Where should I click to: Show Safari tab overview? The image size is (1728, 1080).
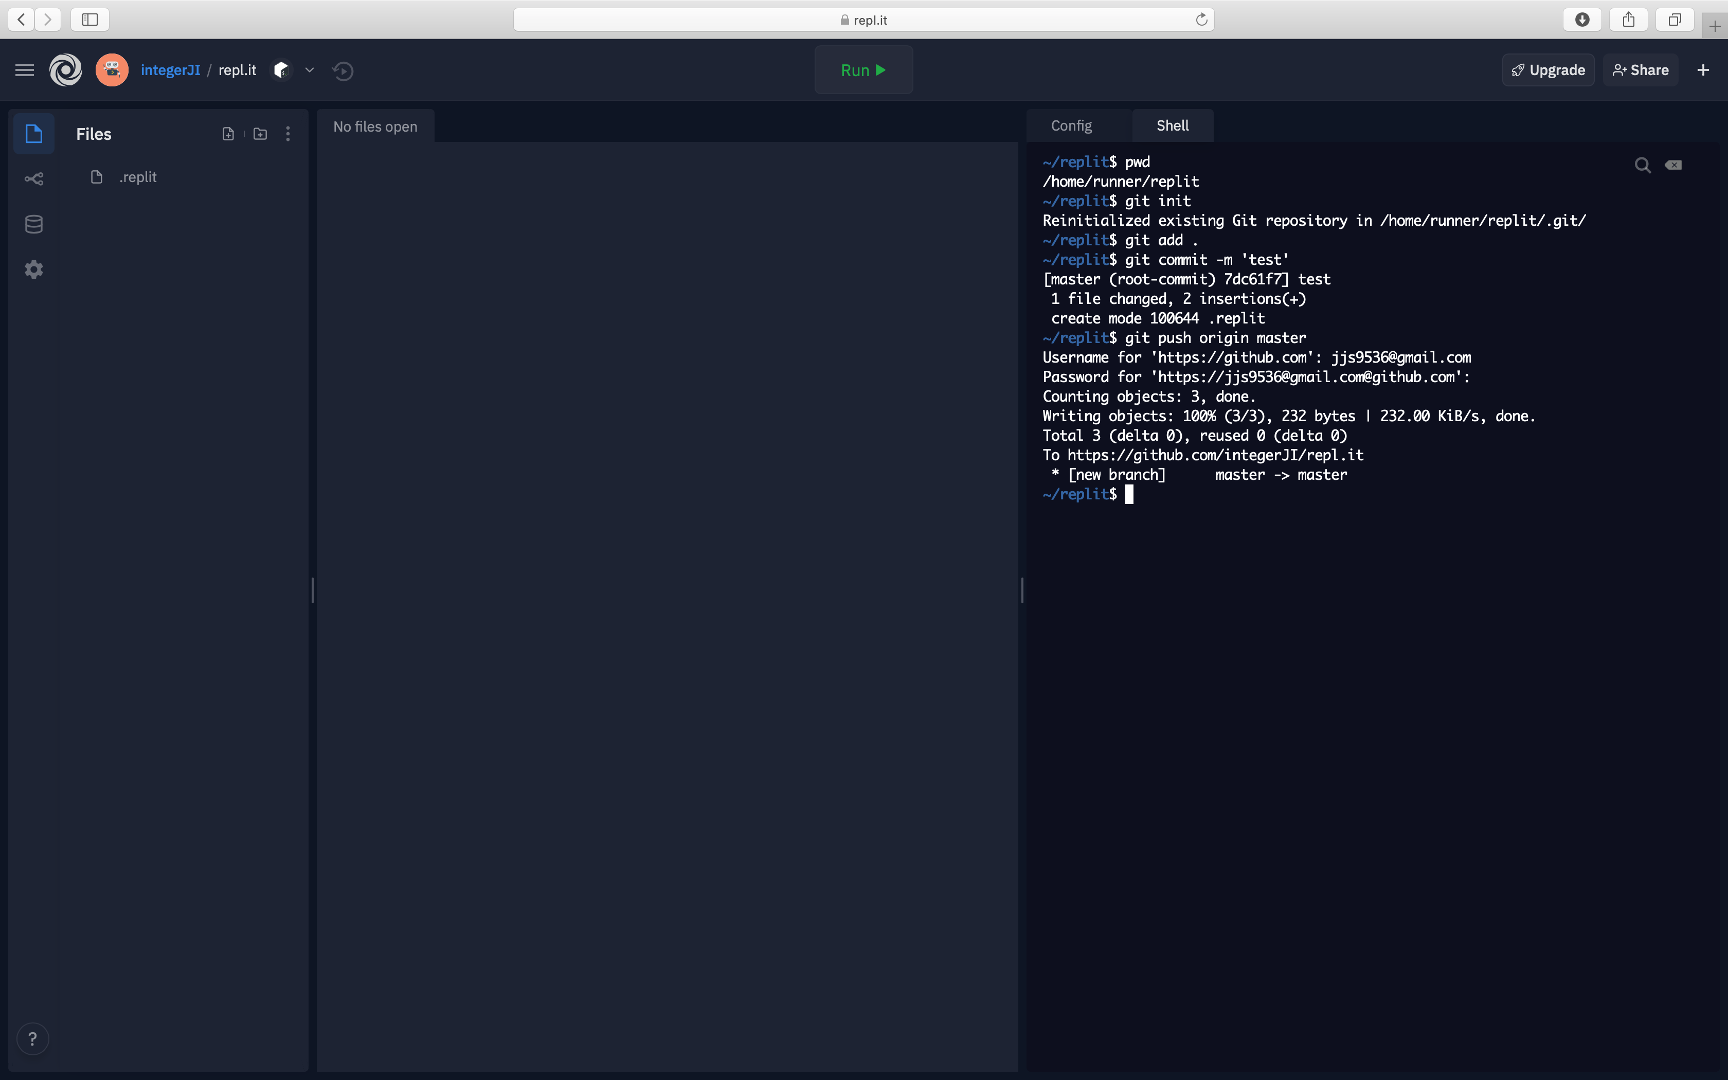(1674, 19)
